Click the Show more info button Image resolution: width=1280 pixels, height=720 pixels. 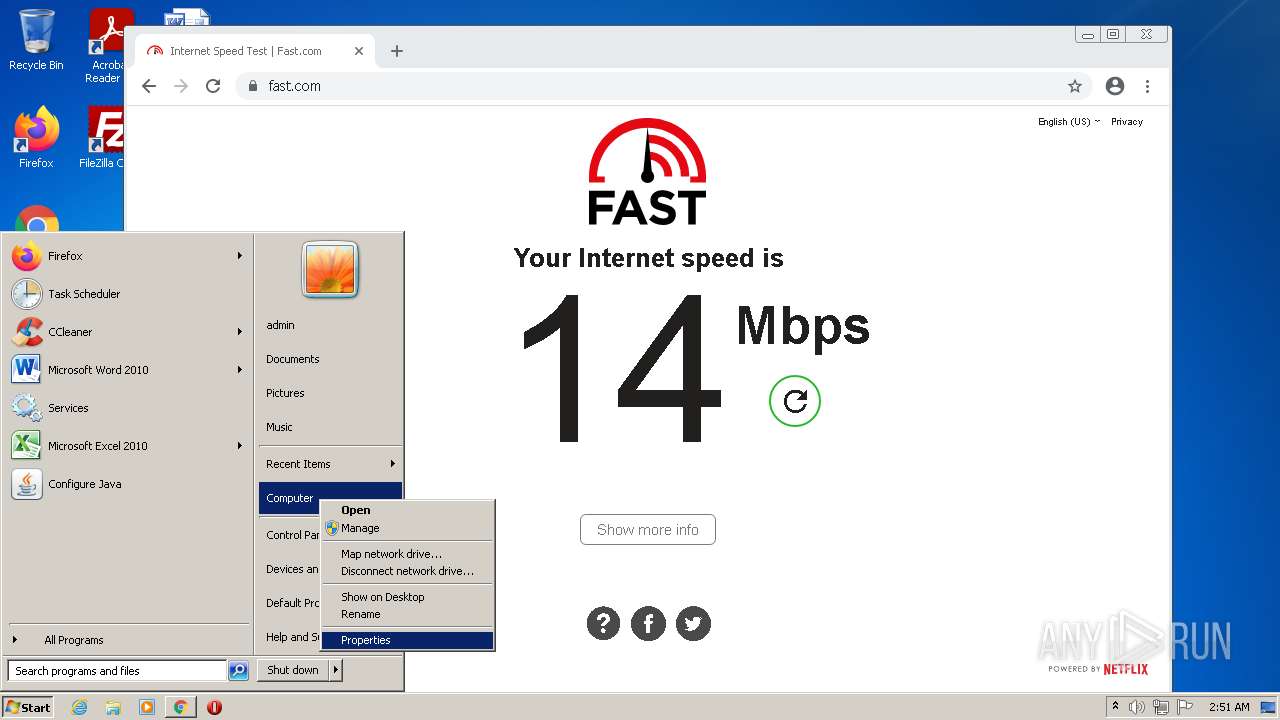click(x=648, y=530)
